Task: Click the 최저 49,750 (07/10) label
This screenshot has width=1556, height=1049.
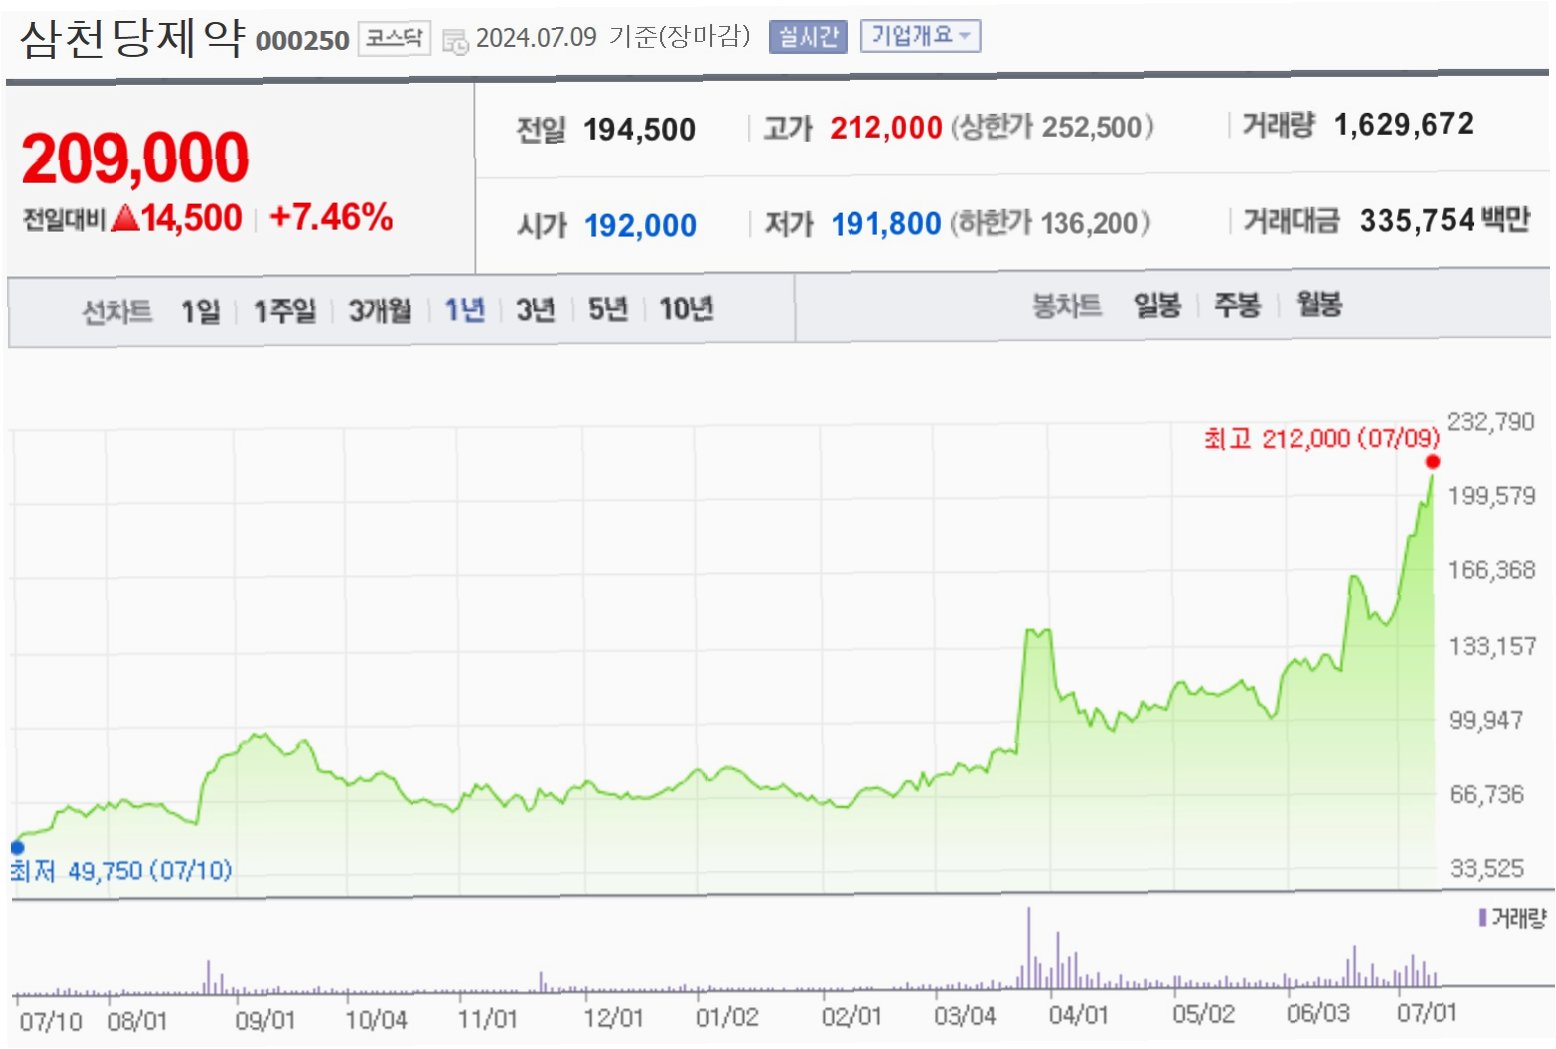Action: click(x=121, y=871)
